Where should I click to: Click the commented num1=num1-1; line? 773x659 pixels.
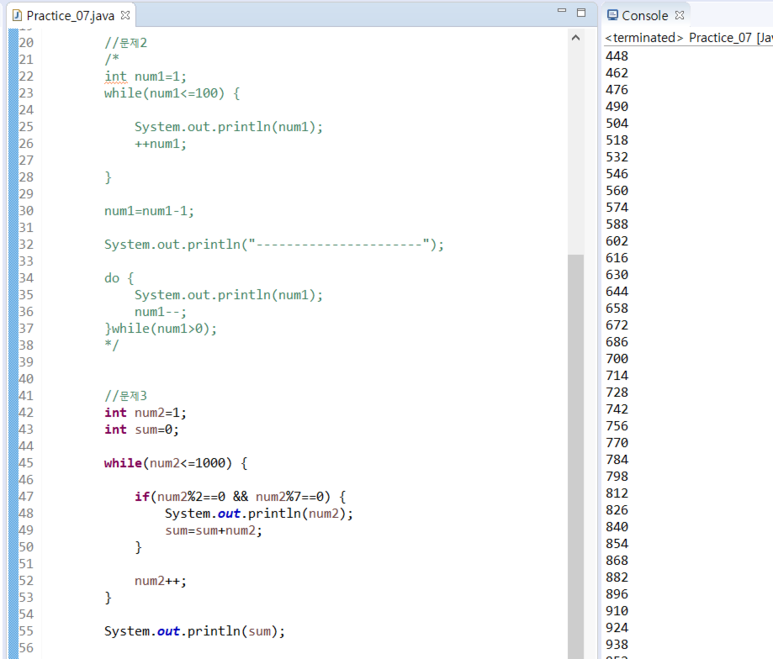(149, 211)
